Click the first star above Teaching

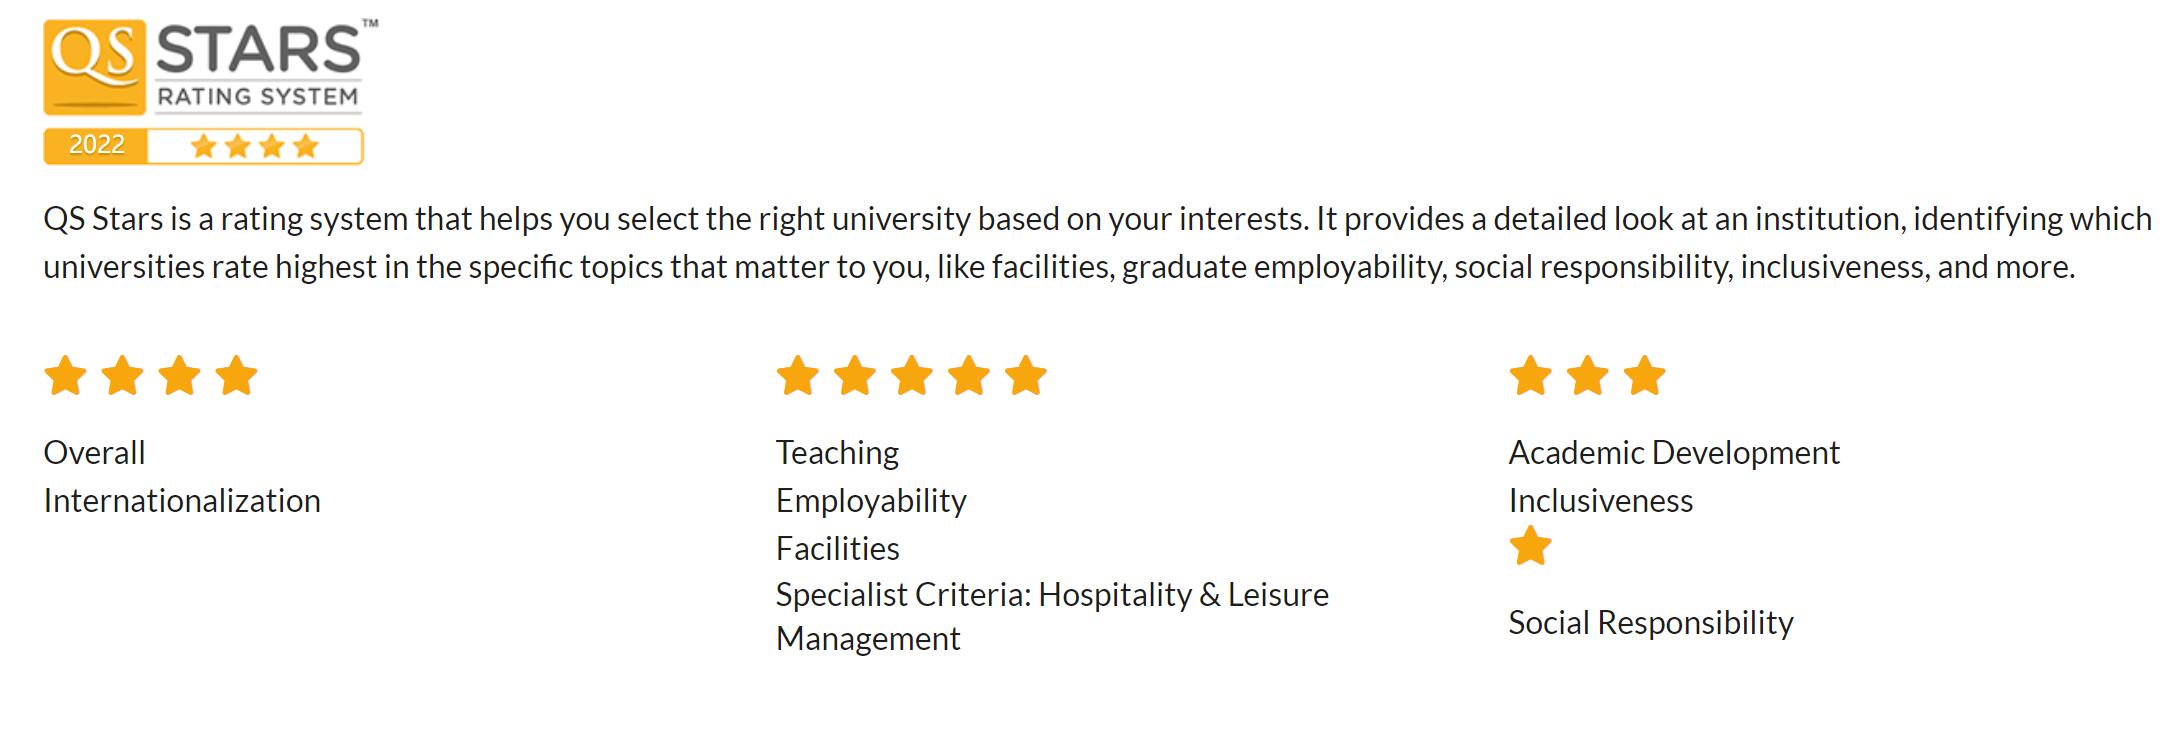(x=797, y=377)
